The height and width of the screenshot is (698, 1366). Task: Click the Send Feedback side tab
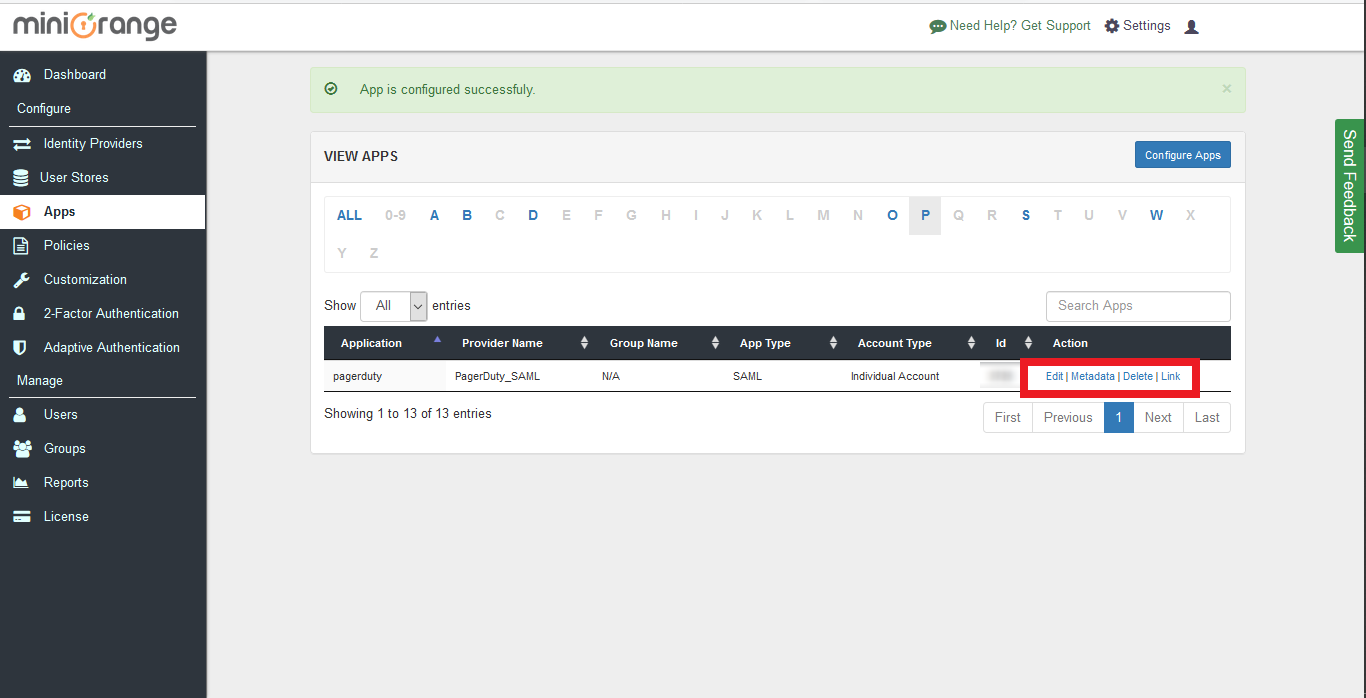coord(1350,186)
